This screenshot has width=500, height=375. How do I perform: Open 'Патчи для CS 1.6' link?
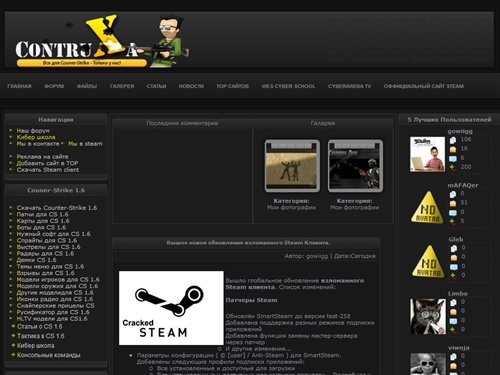tap(42, 214)
